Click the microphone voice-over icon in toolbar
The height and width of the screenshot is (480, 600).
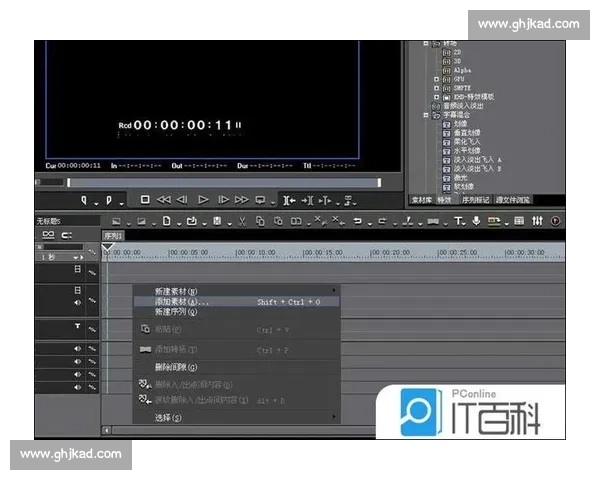476,220
